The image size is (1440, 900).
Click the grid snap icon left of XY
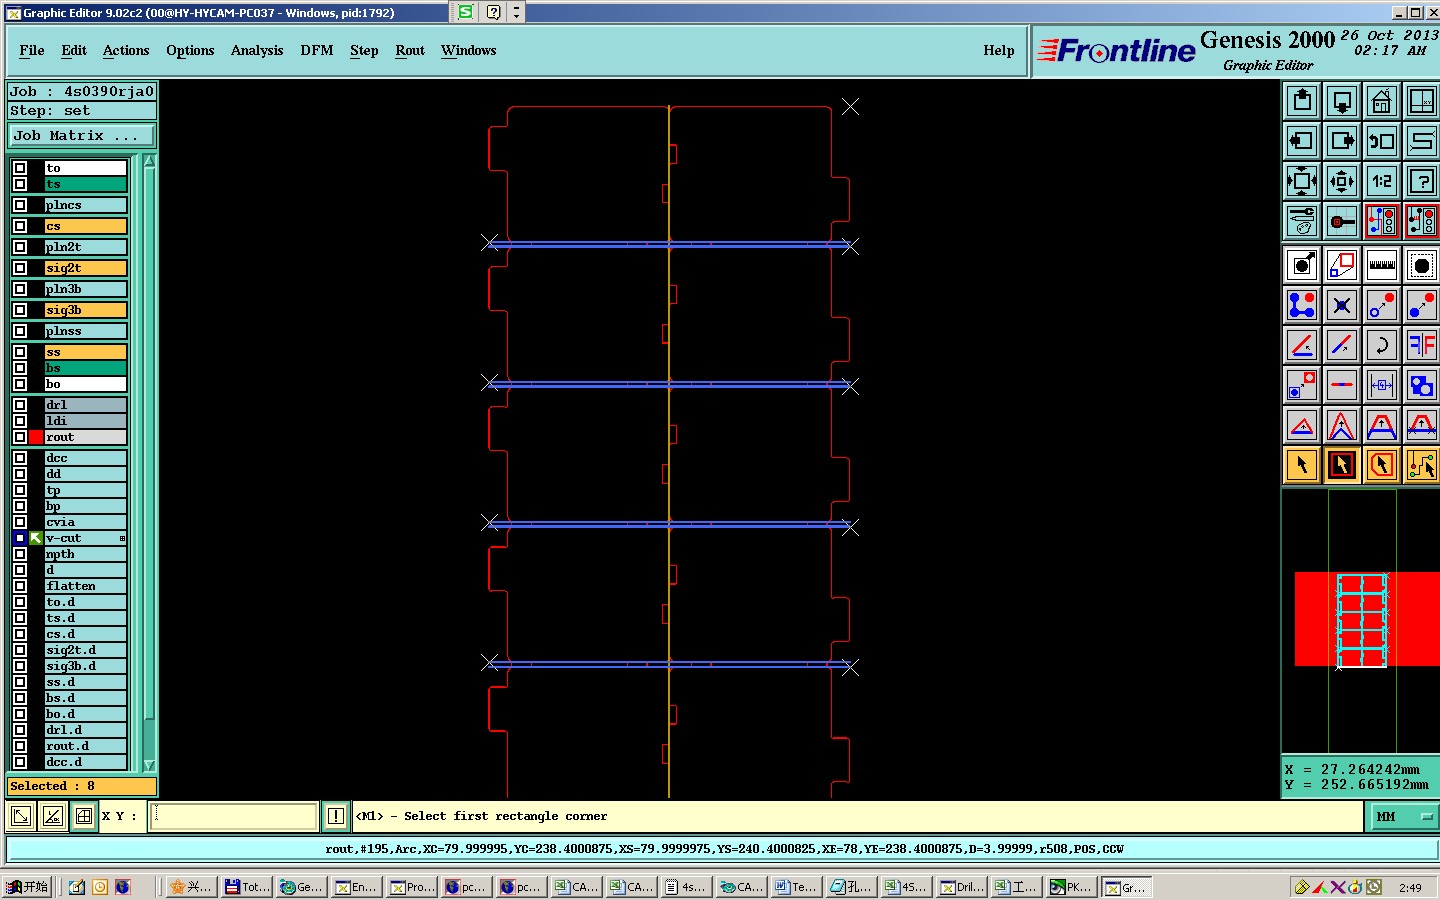(84, 816)
